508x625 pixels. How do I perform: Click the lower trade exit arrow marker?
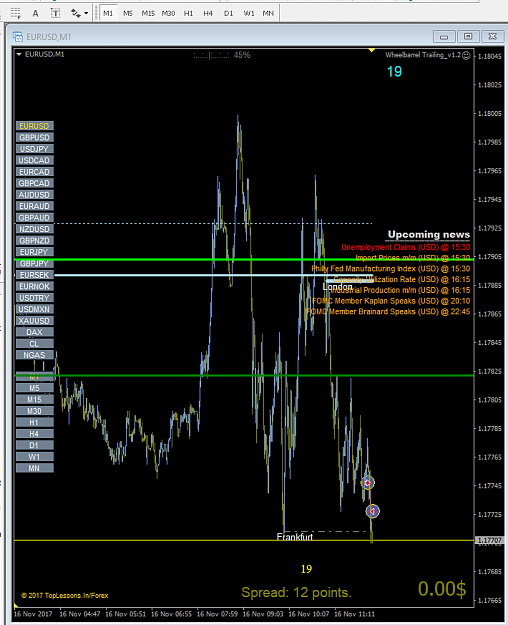(372, 511)
